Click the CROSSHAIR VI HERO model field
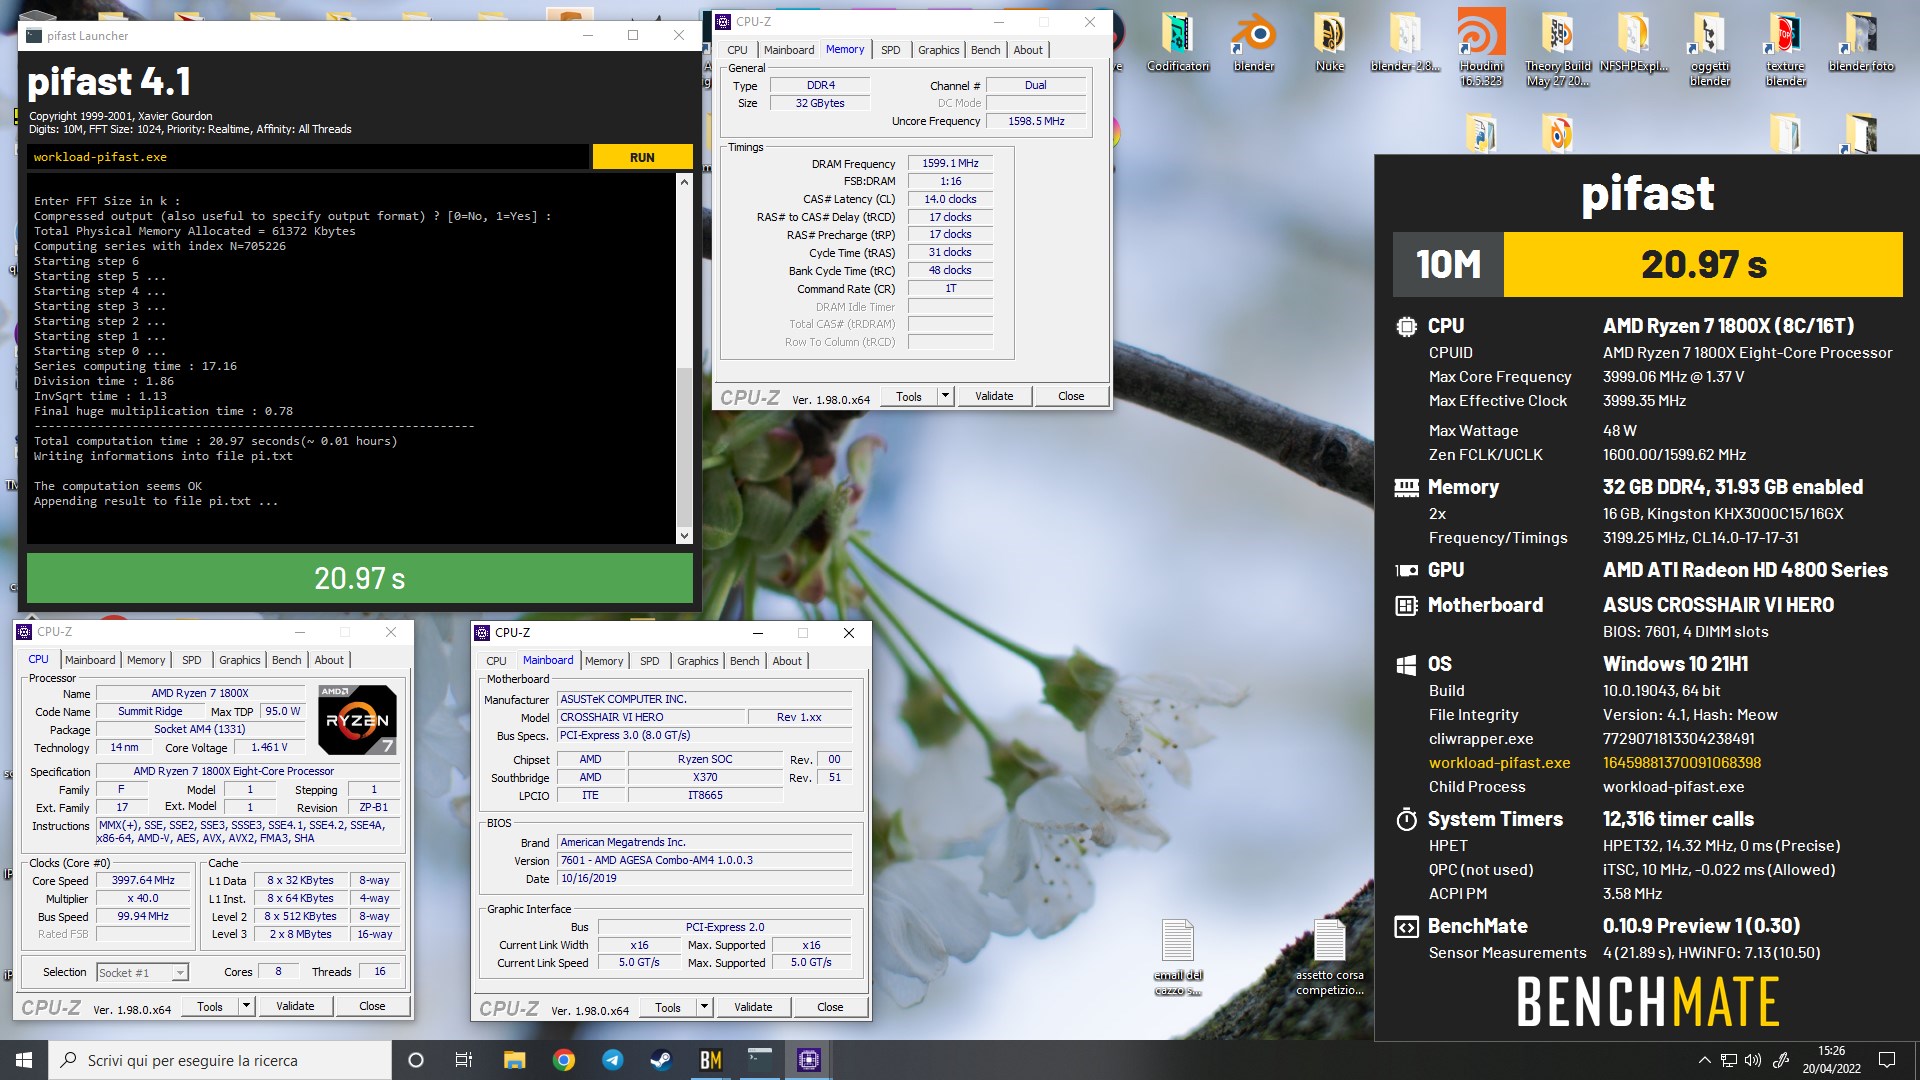 [x=651, y=717]
